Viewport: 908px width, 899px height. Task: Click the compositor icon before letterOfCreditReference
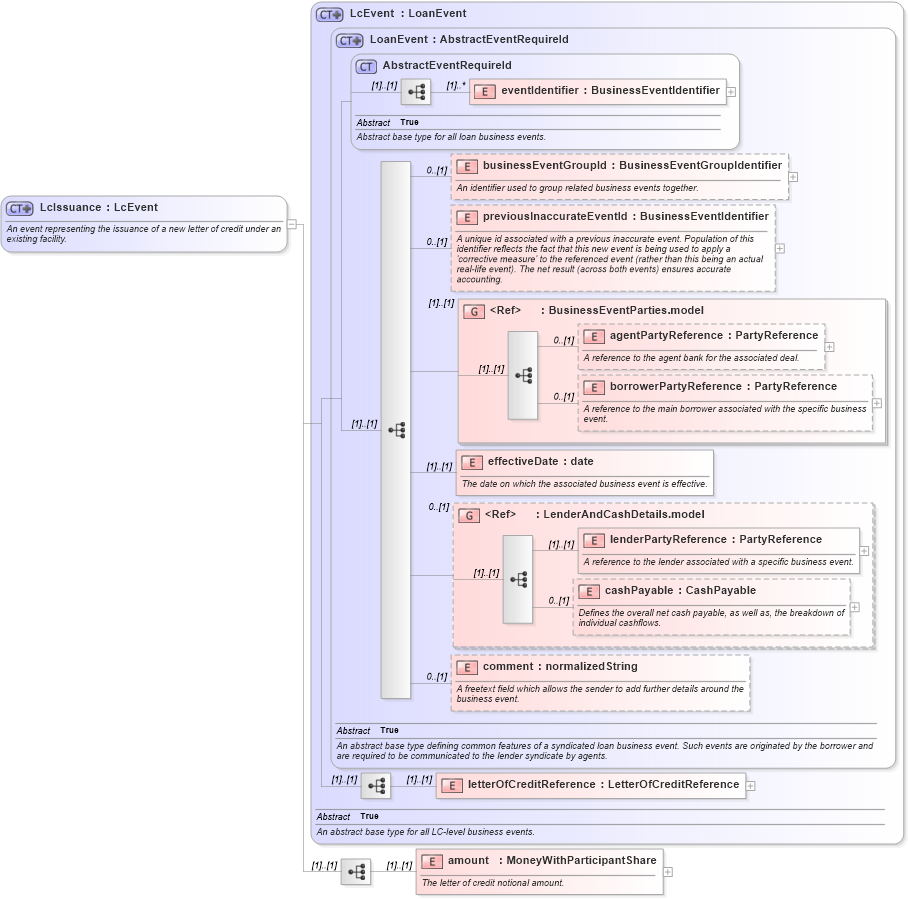376,785
